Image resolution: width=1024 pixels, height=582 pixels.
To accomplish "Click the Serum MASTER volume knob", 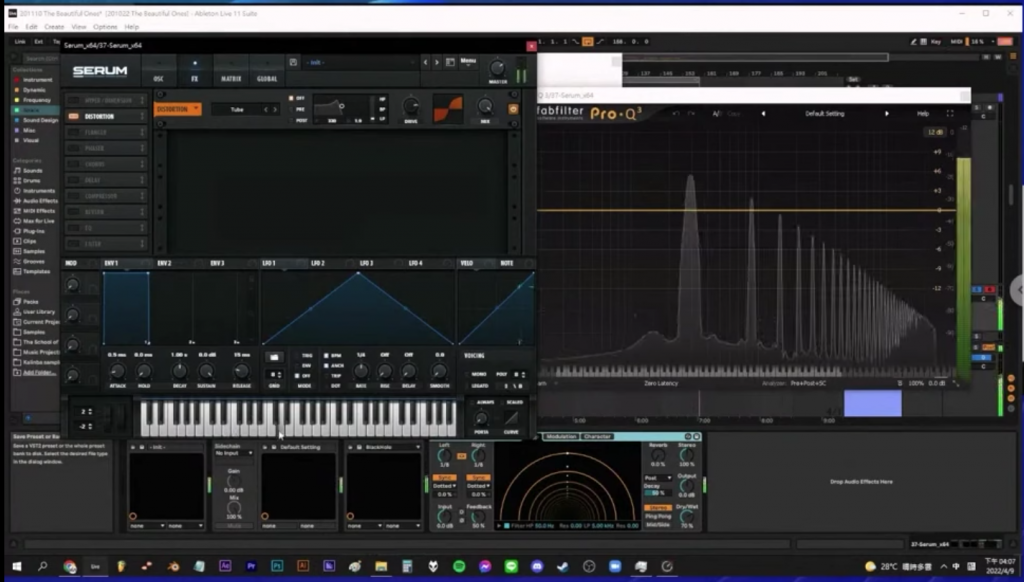I will pyautogui.click(x=498, y=67).
